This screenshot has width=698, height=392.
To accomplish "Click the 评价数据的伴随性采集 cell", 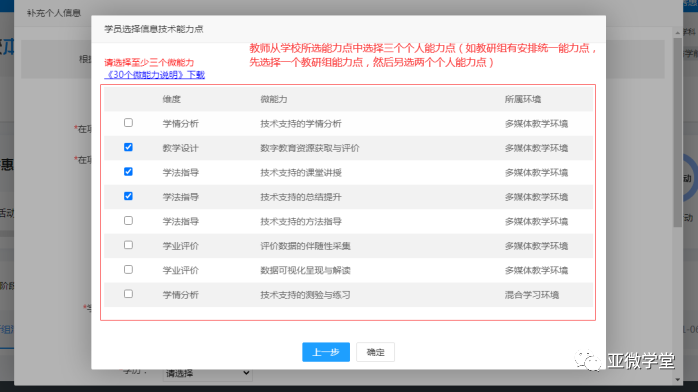I will [x=305, y=246].
